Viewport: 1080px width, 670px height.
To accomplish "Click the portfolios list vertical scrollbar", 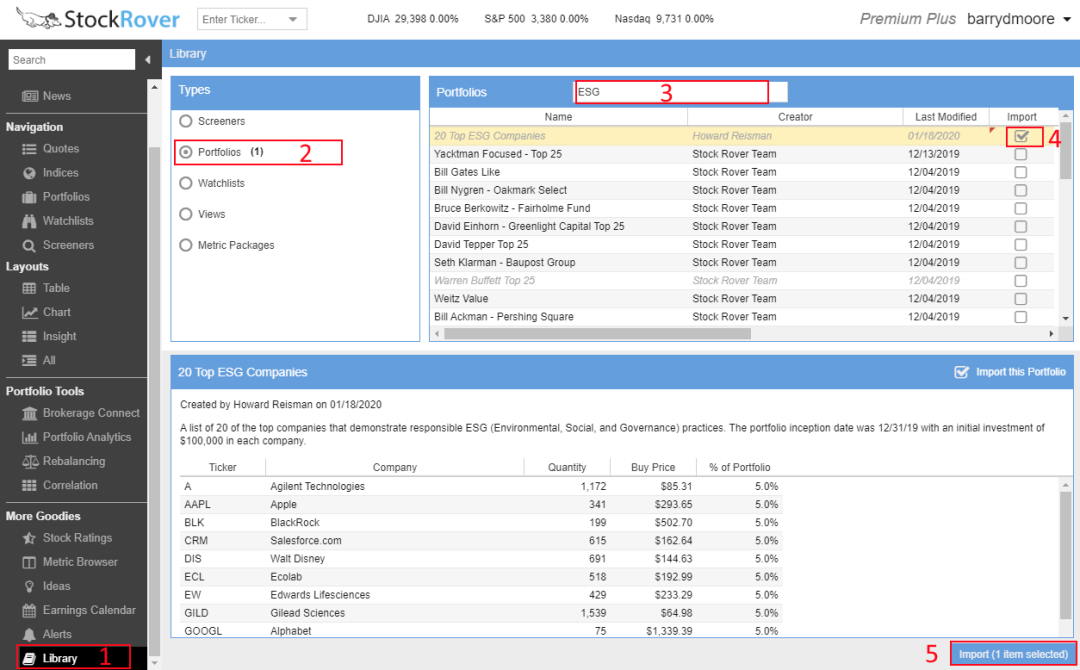I will [x=1066, y=151].
